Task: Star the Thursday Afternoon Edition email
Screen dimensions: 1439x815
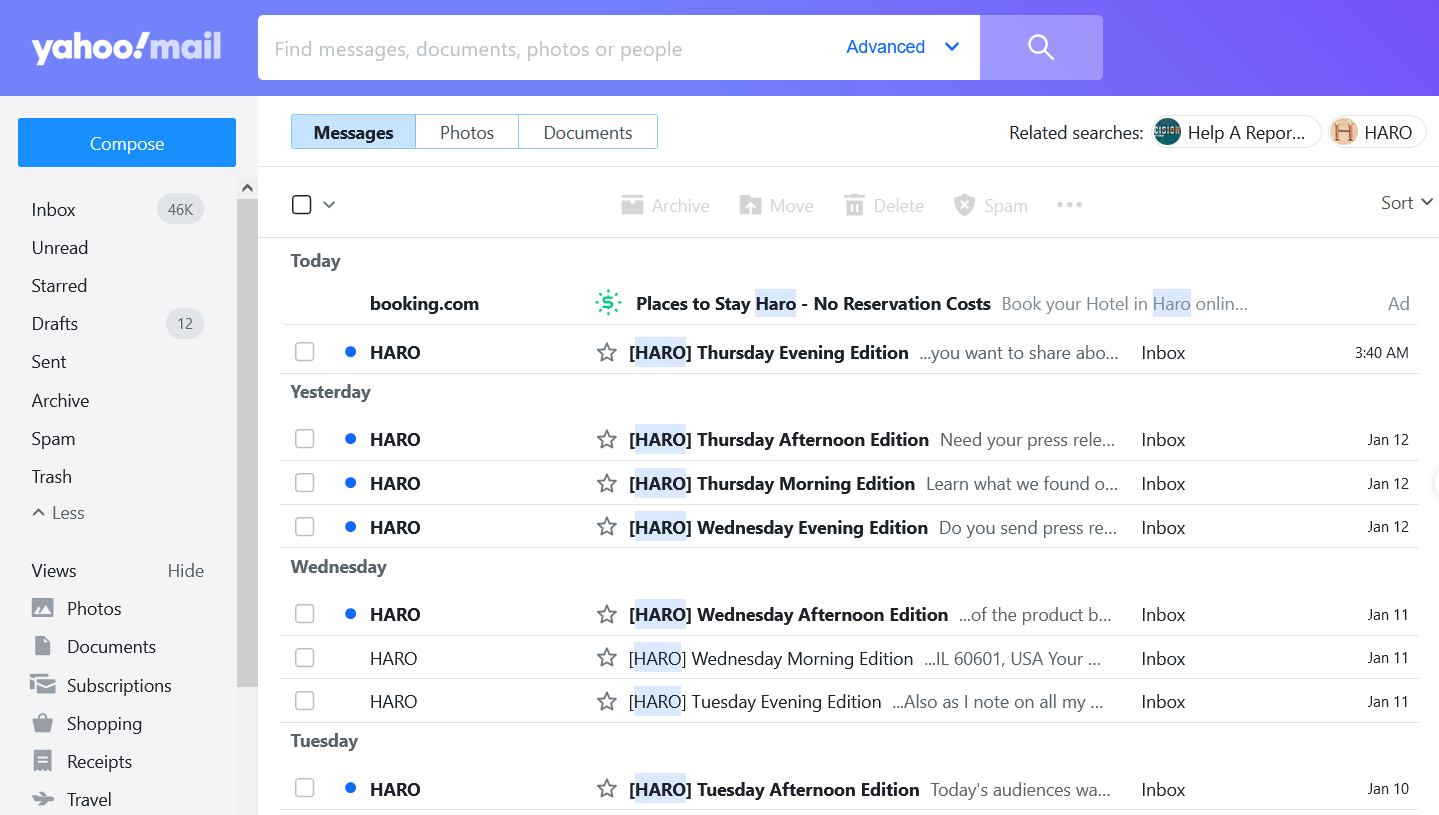Action: (x=606, y=439)
